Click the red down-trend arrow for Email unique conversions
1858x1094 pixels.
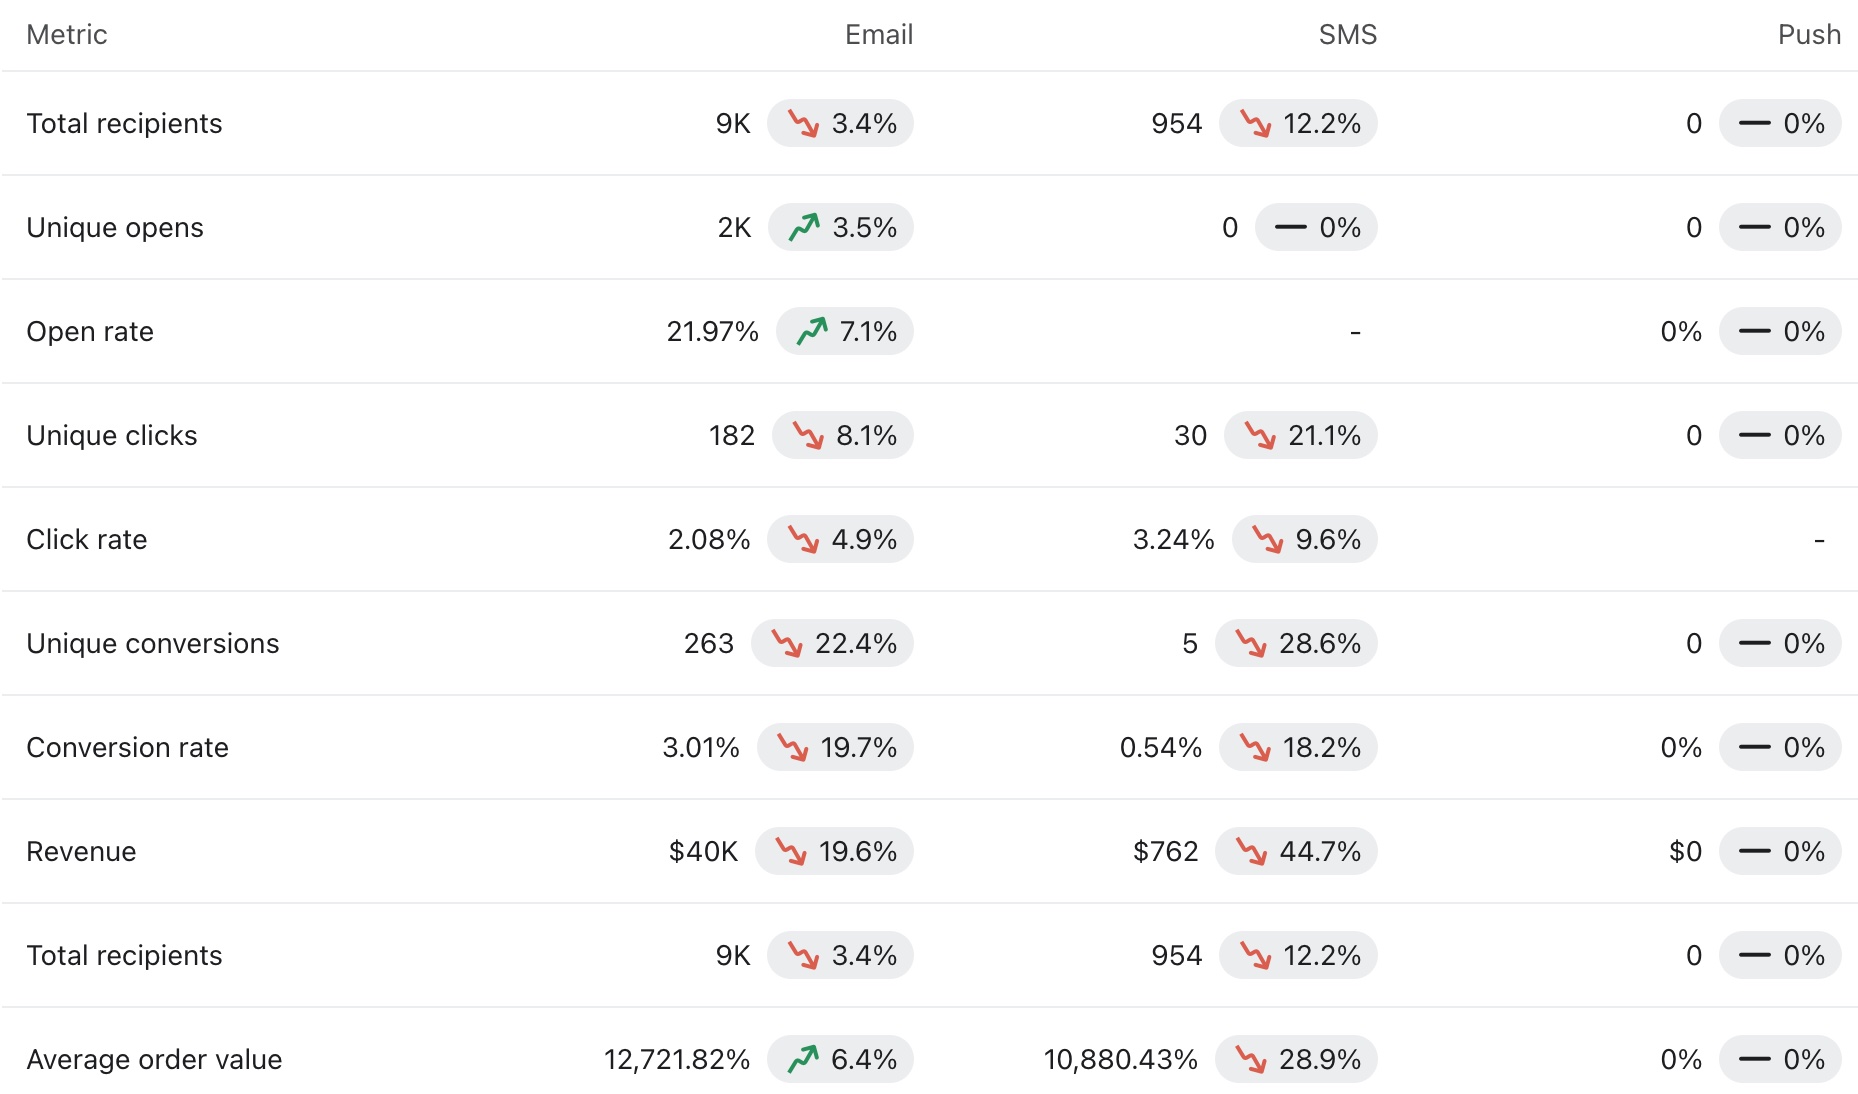786,644
